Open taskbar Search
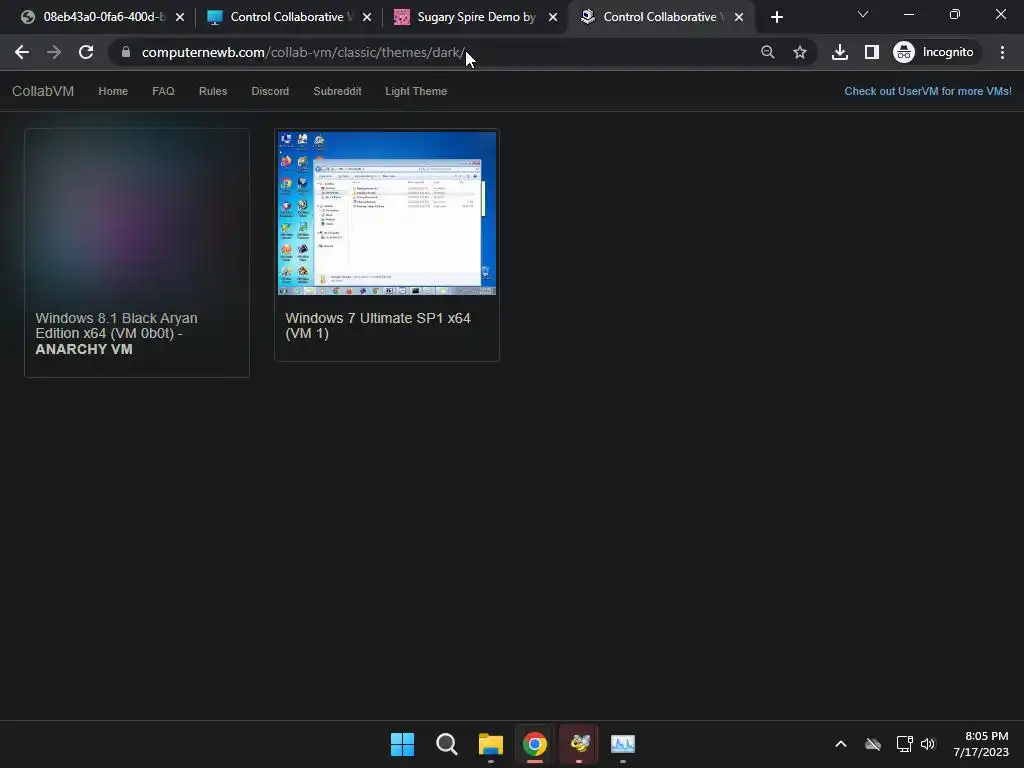Screen dimensions: 1024x768 447,744
